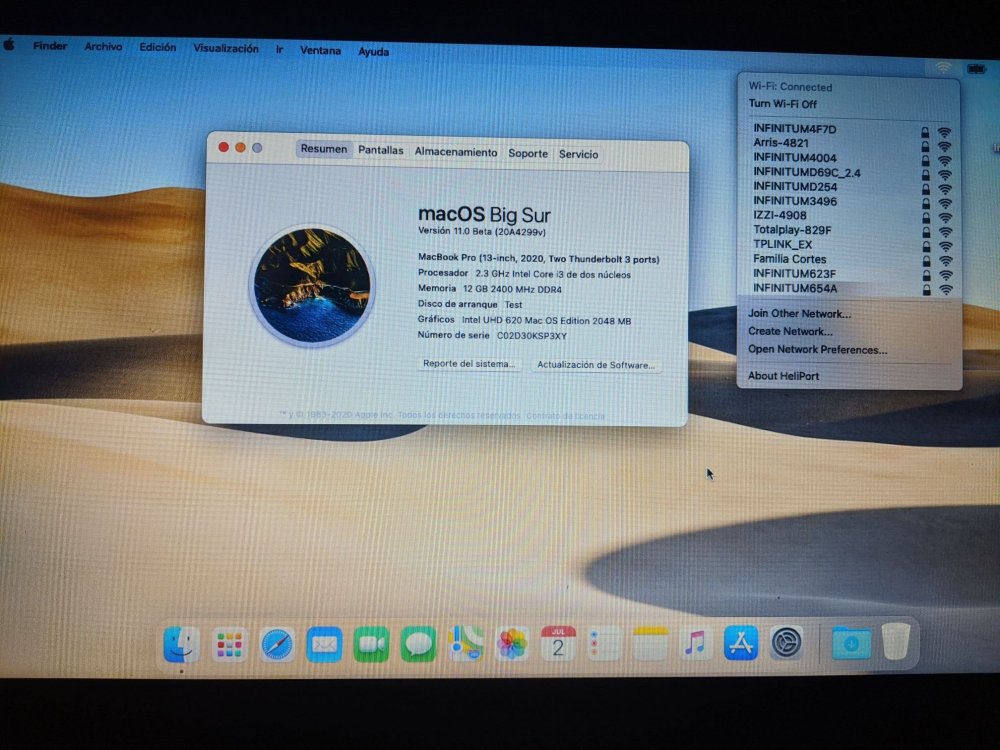Click the serial number C02D30KSP3XY
The height and width of the screenshot is (750, 1000).
(532, 336)
